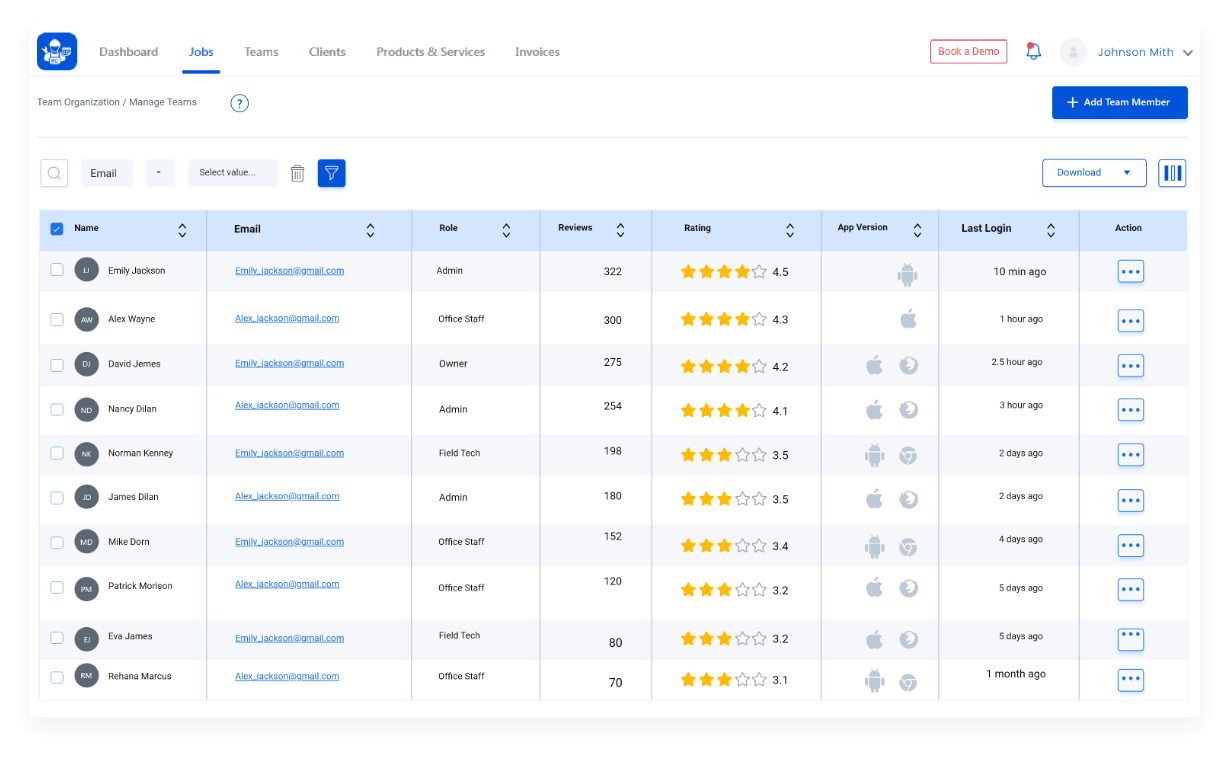Click Chrome icon in Norman Kenney row
Image resolution: width=1230 pixels, height=757 pixels.
click(908, 455)
